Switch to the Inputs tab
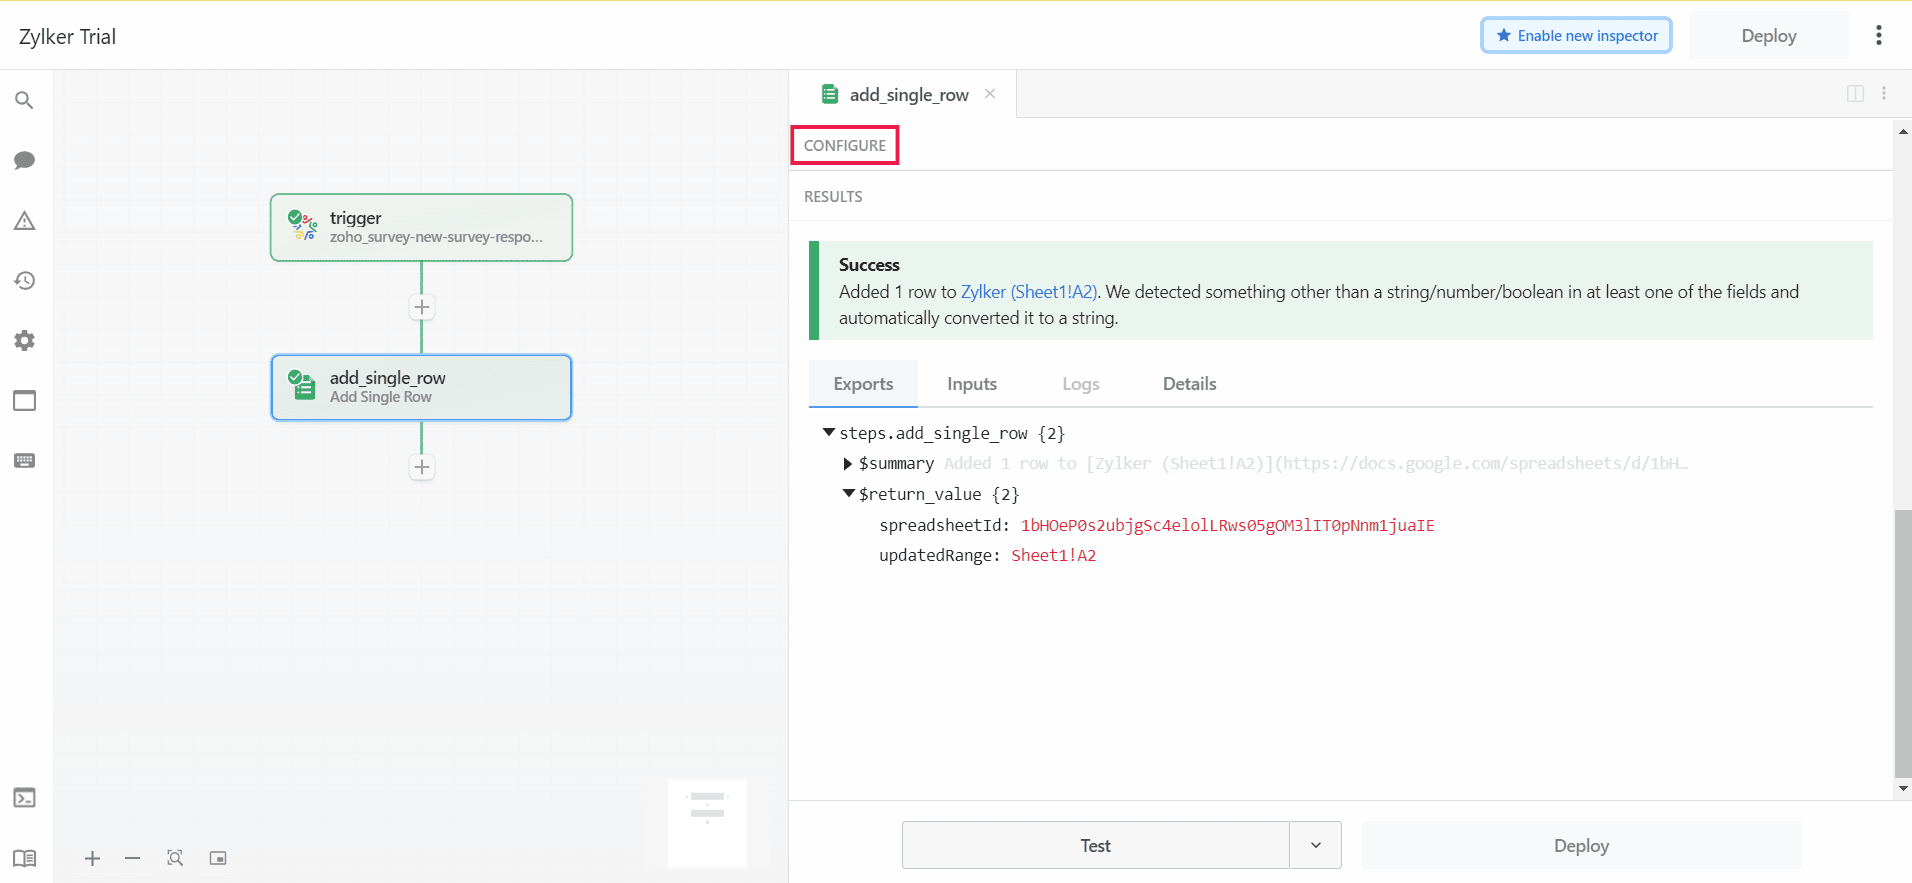1912x883 pixels. point(972,384)
